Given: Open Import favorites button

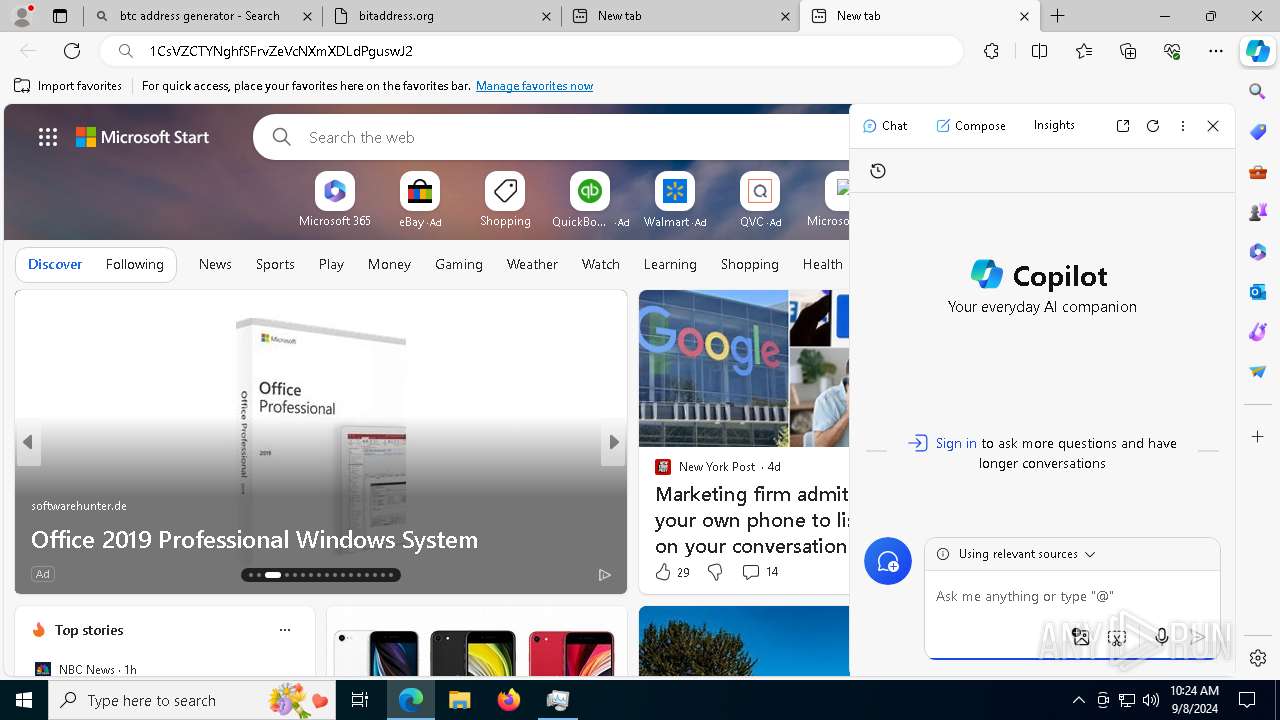Looking at the screenshot, I should [68, 86].
